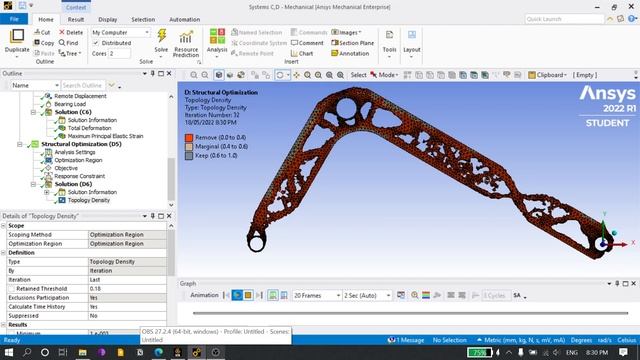Select Response Constraint tree item
The height and width of the screenshot is (360, 640).
[80, 176]
